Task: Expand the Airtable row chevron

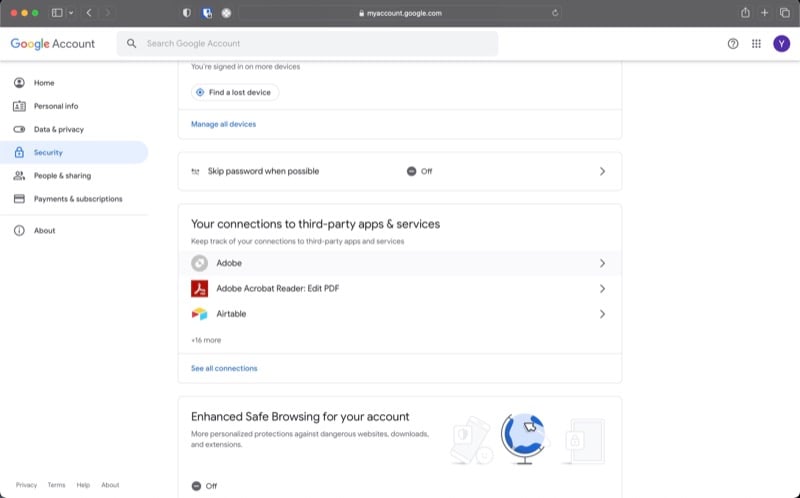Action: 602,314
